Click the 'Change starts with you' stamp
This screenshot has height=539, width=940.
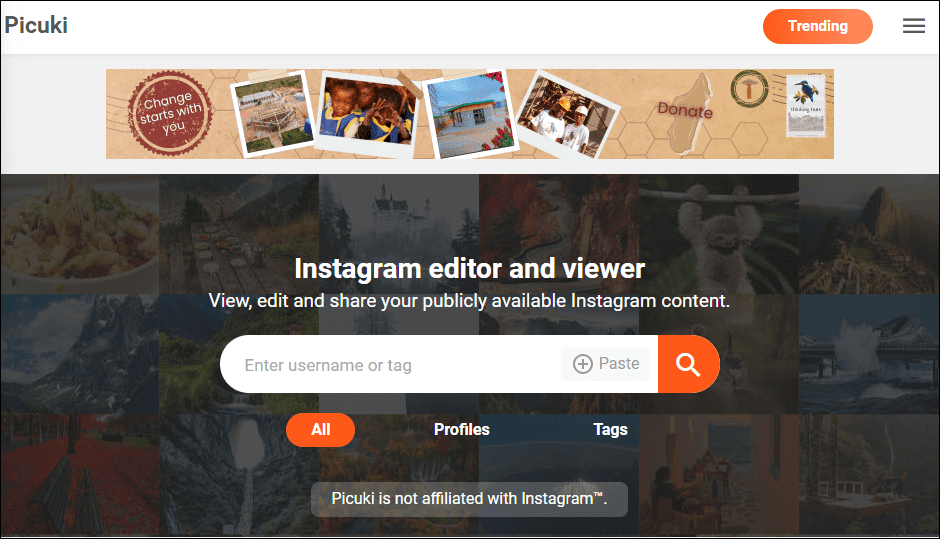170,113
